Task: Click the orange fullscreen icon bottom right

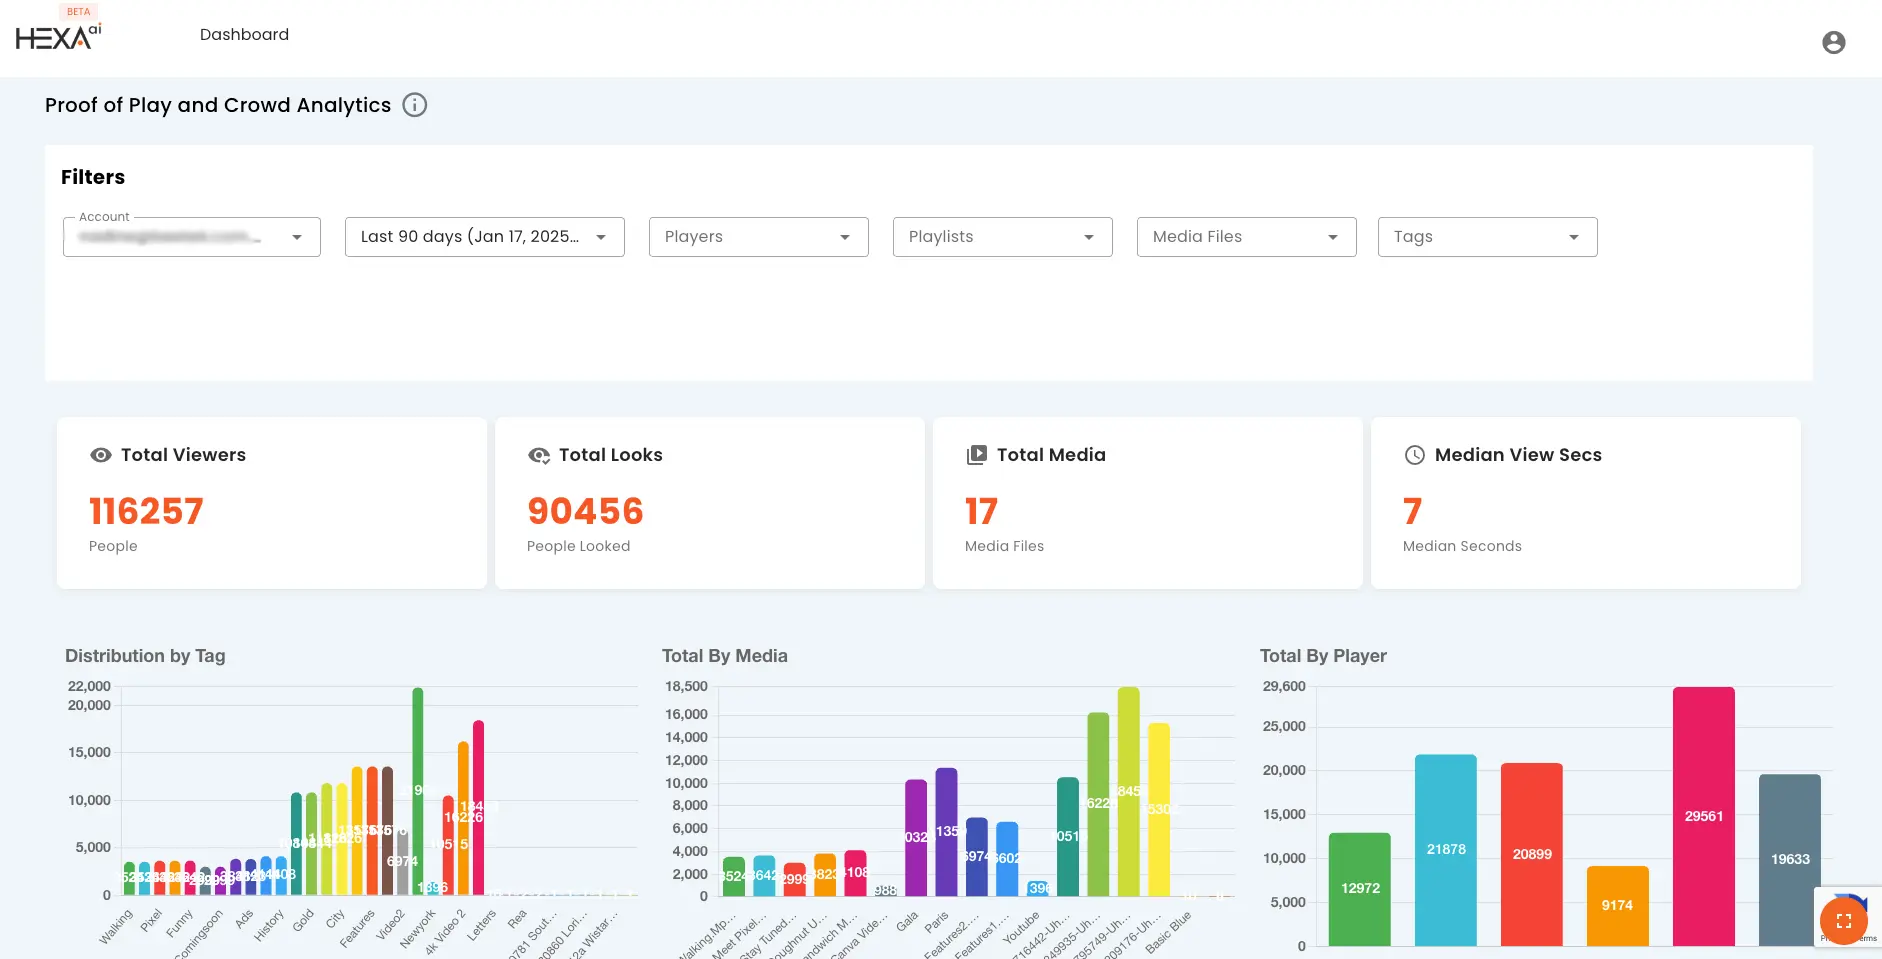Action: (1843, 922)
